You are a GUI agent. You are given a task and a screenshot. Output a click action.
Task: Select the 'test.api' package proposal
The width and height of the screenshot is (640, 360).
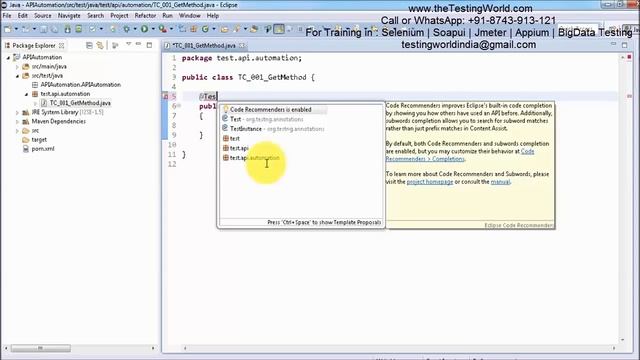(x=301, y=148)
